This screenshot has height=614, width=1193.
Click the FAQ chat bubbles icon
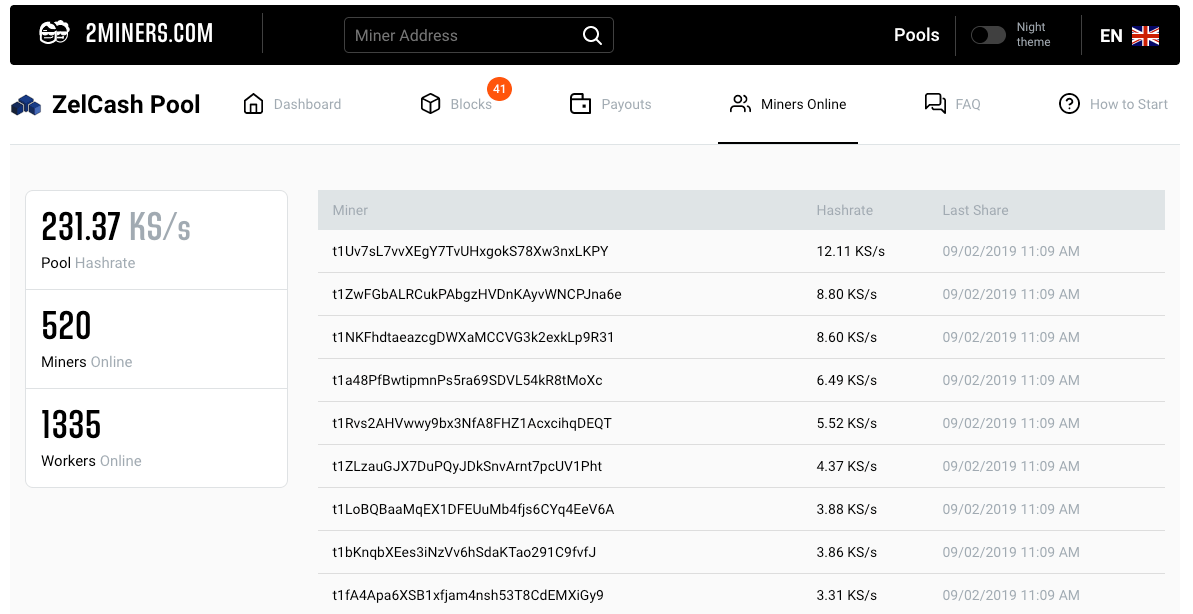[x=935, y=104]
